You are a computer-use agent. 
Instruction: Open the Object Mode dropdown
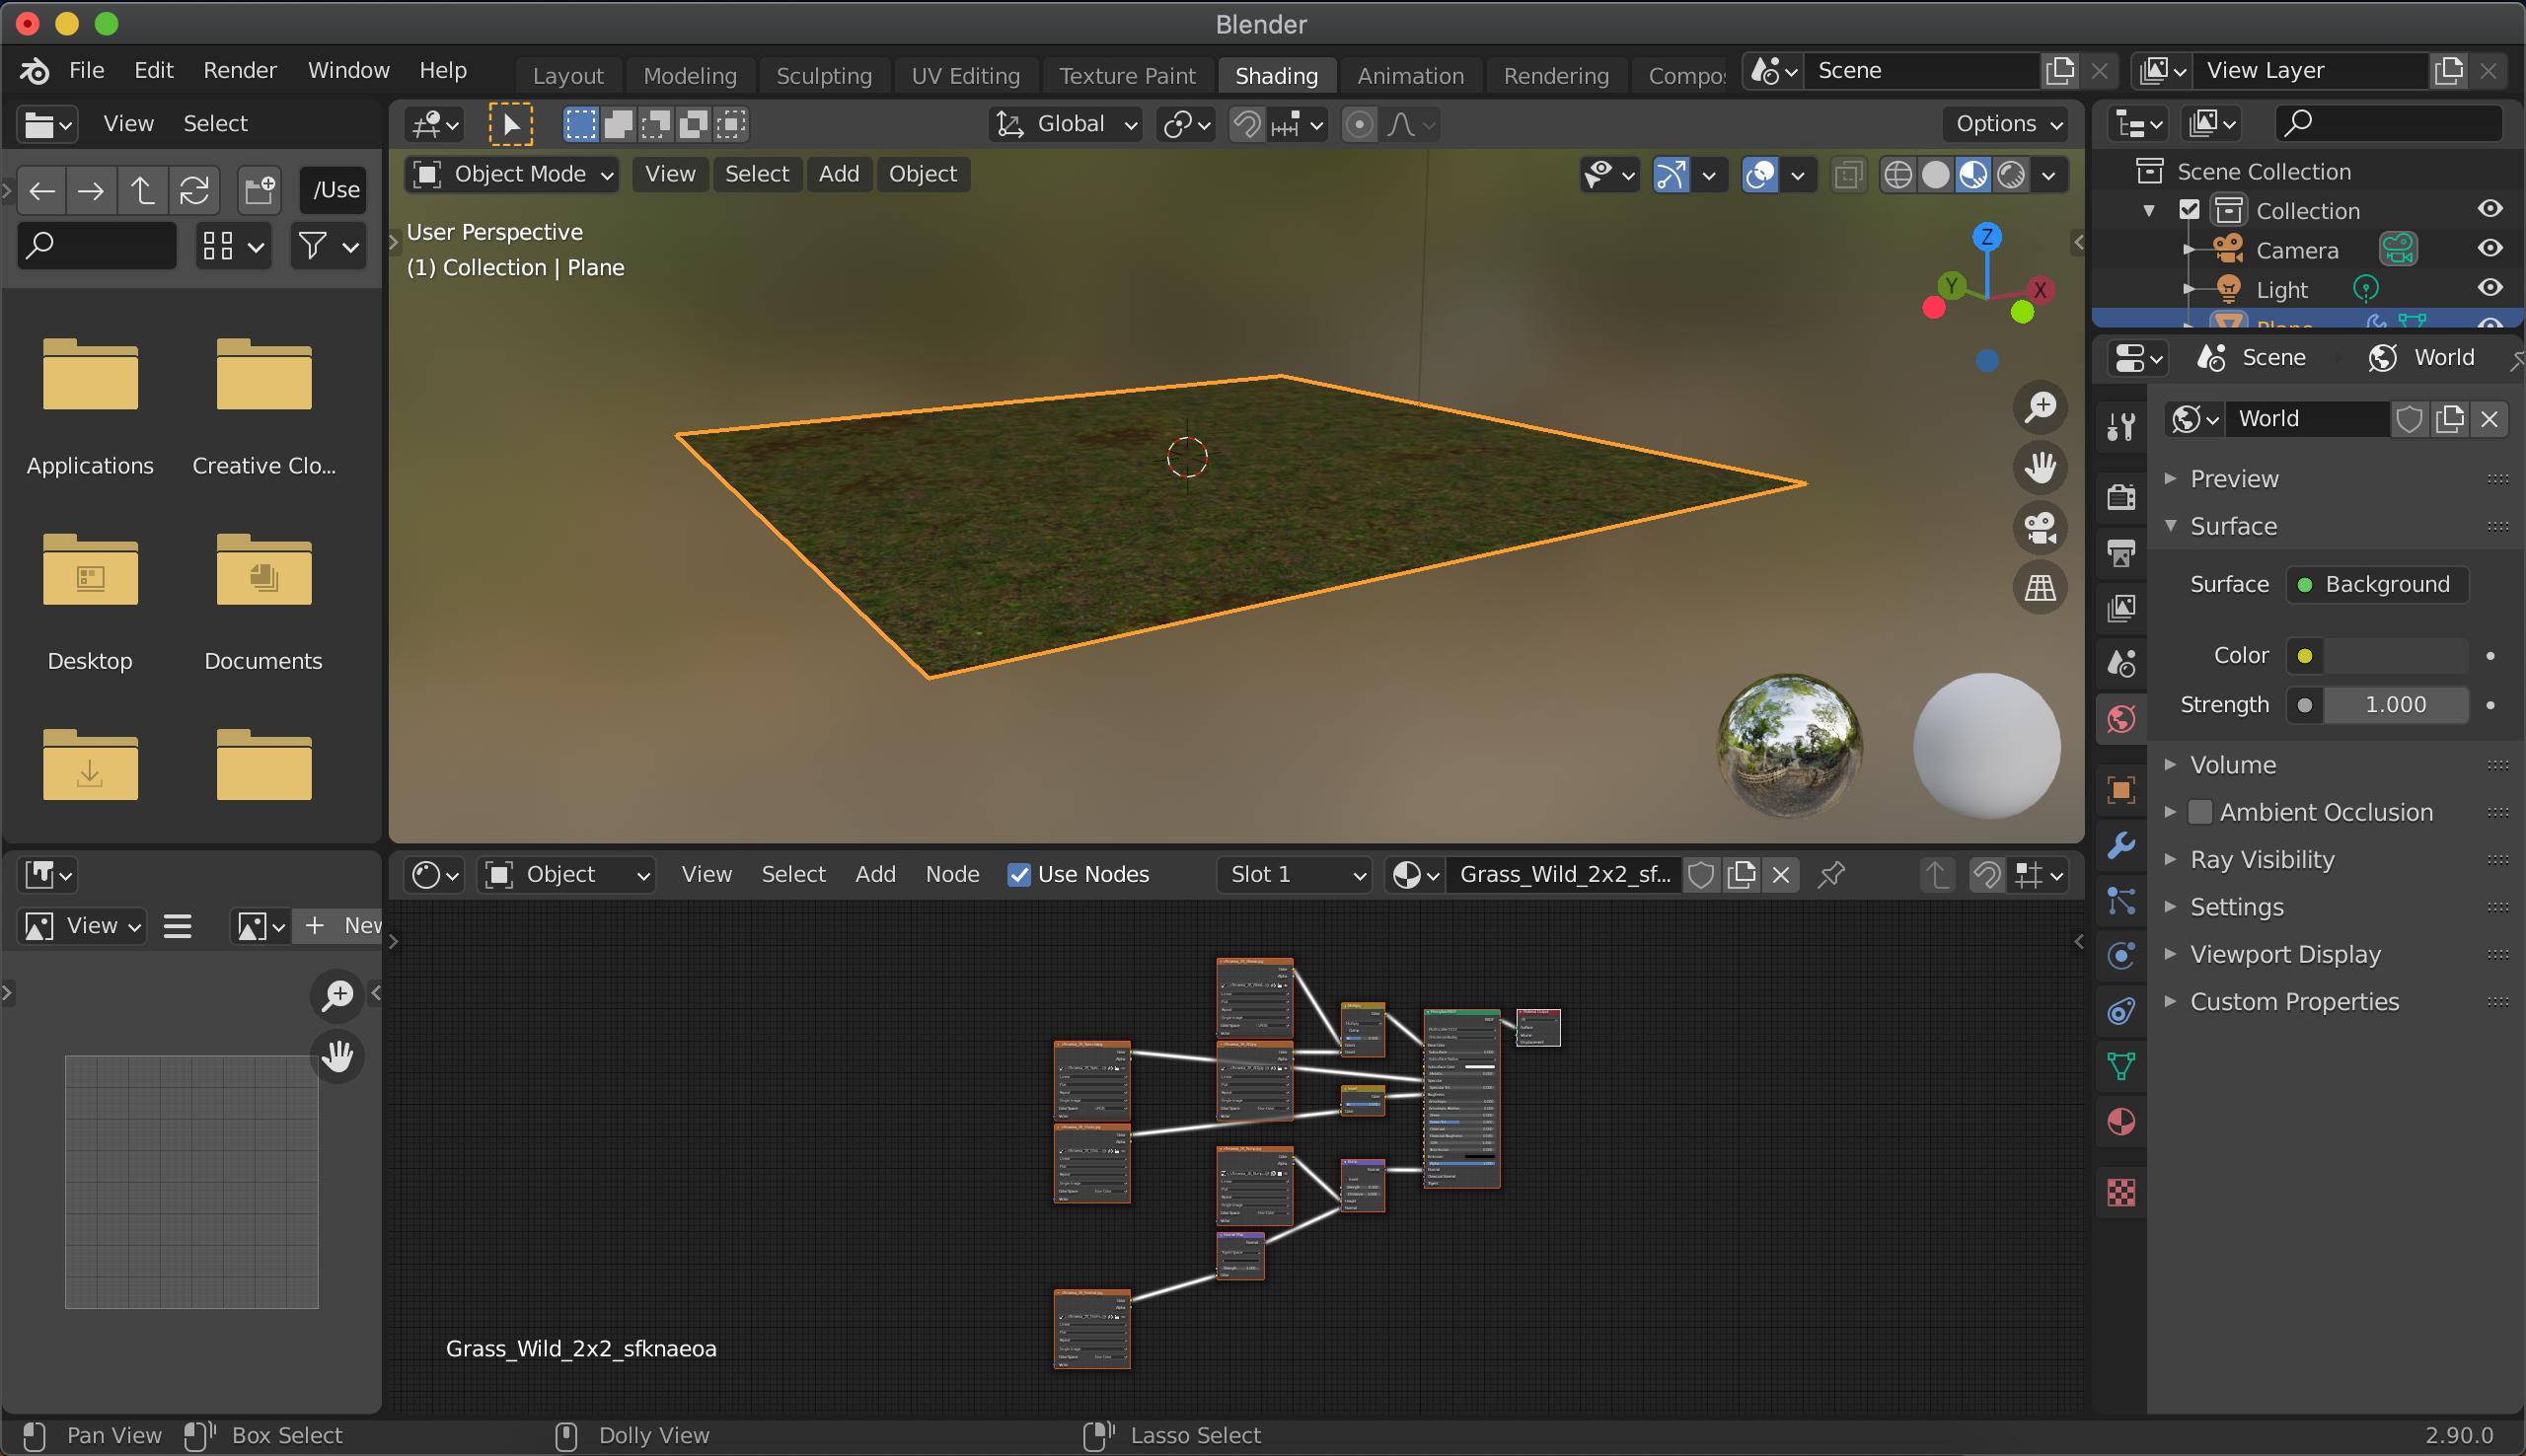pos(512,174)
